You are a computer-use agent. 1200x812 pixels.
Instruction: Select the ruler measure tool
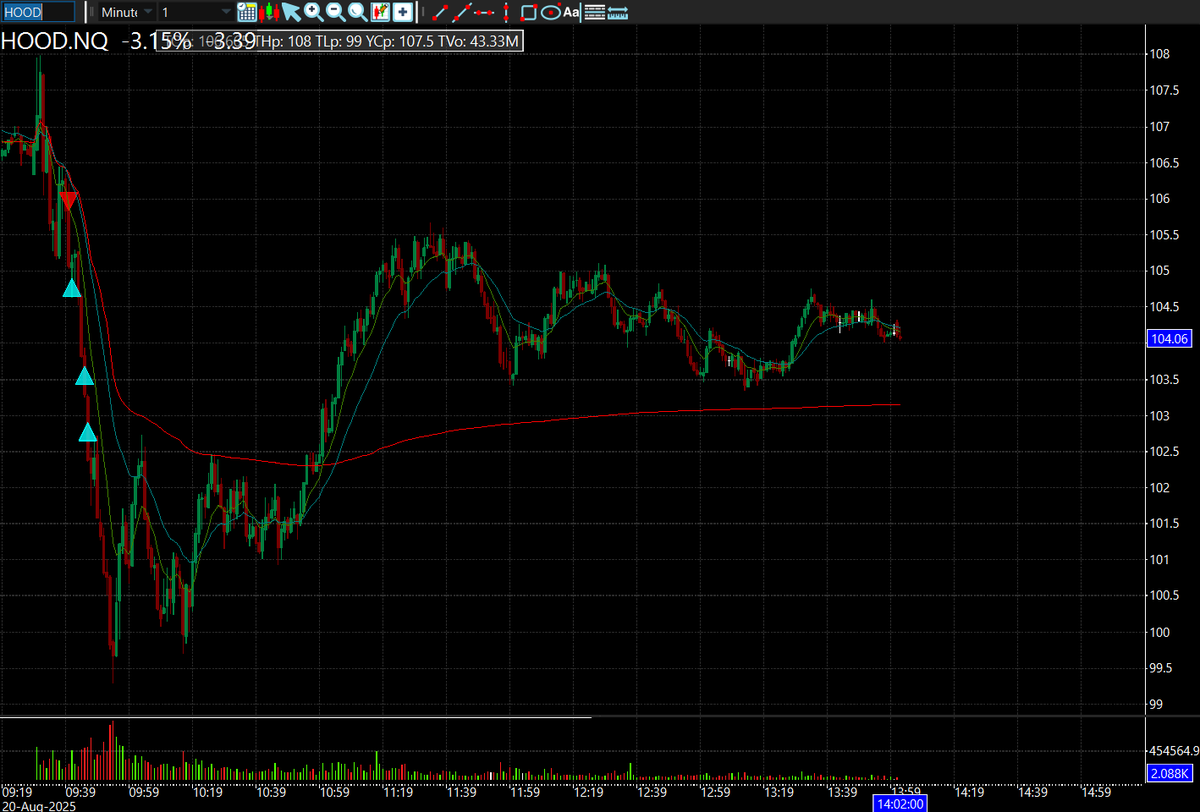coord(618,12)
